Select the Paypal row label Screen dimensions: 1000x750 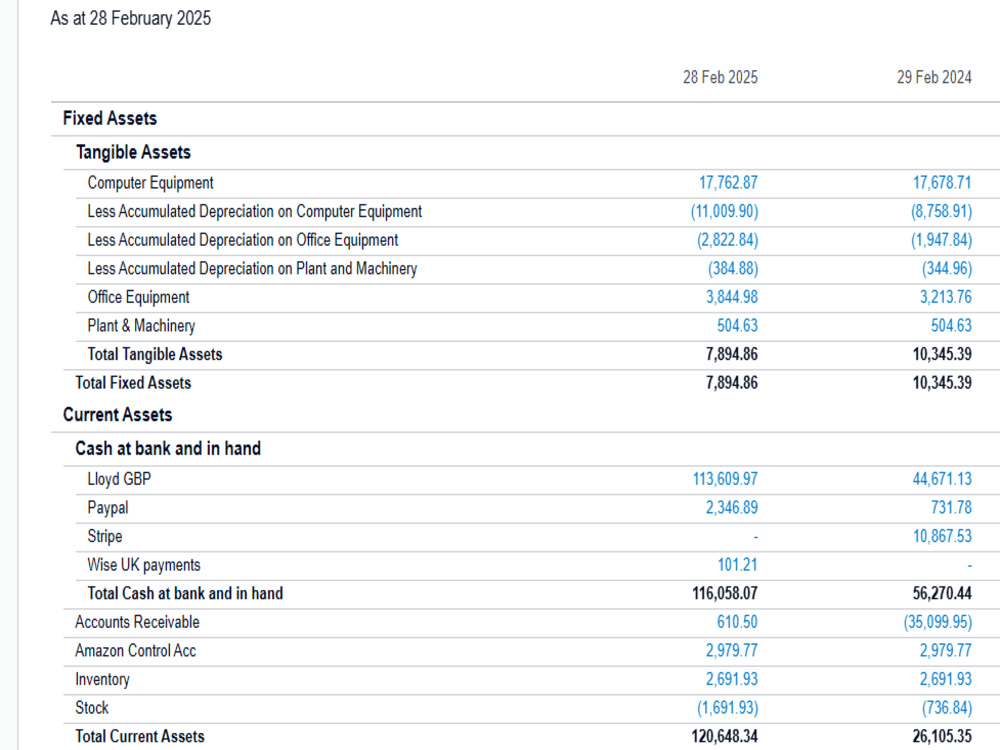pos(108,508)
